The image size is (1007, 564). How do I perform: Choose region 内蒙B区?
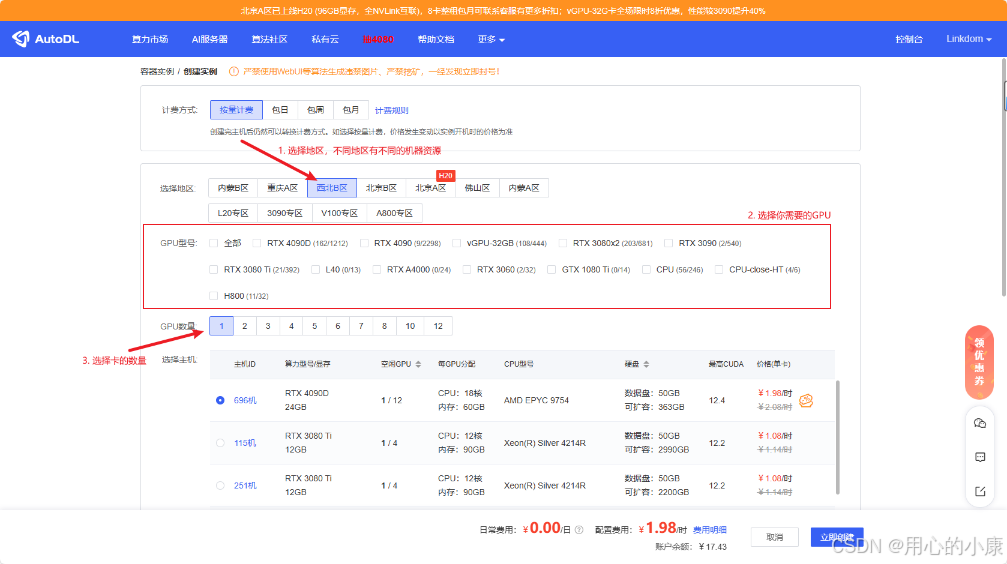coord(233,188)
